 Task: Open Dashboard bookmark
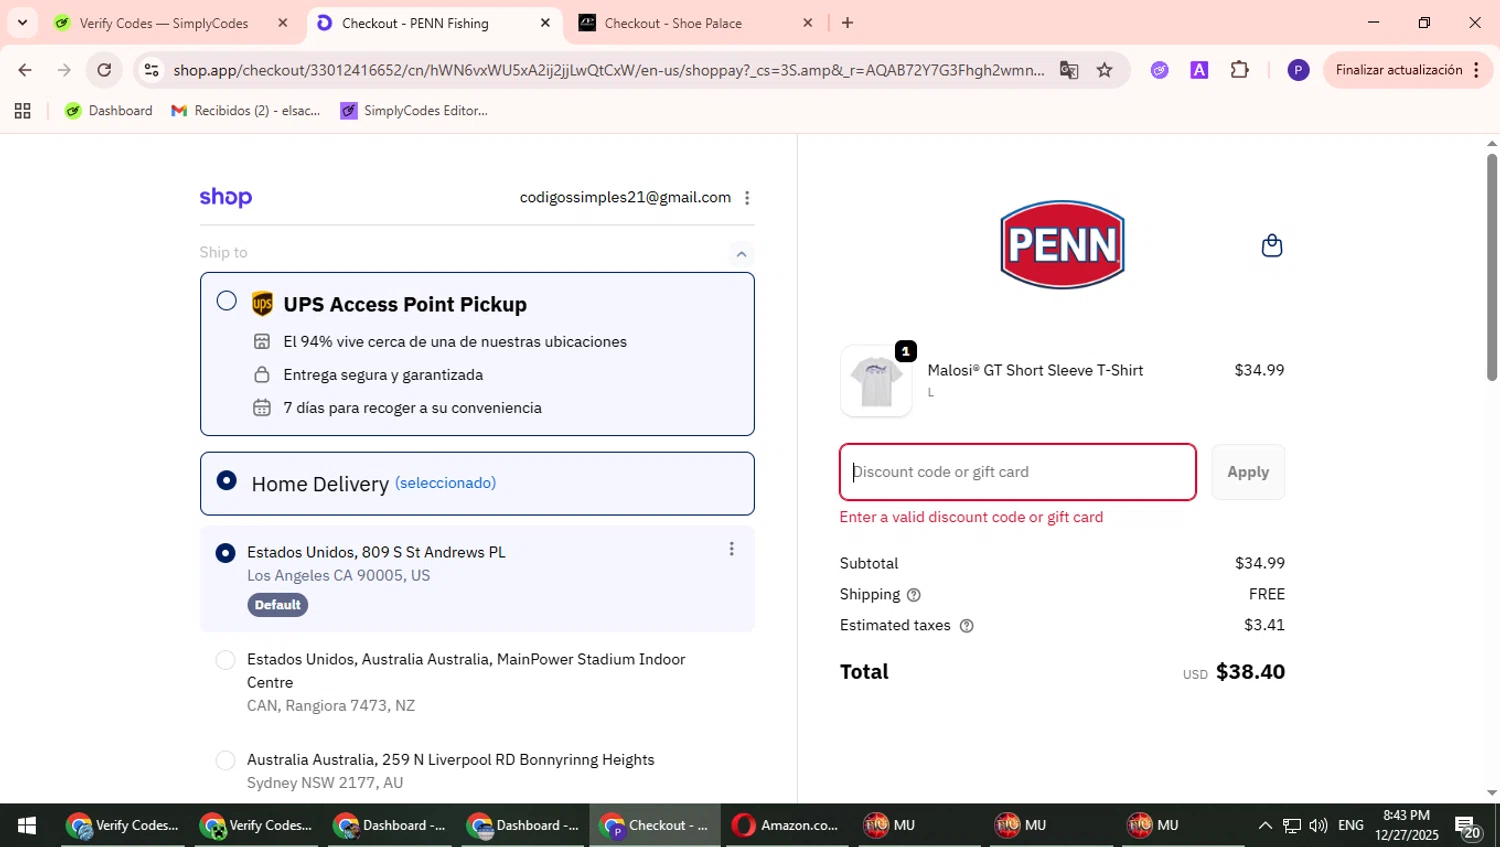[109, 111]
